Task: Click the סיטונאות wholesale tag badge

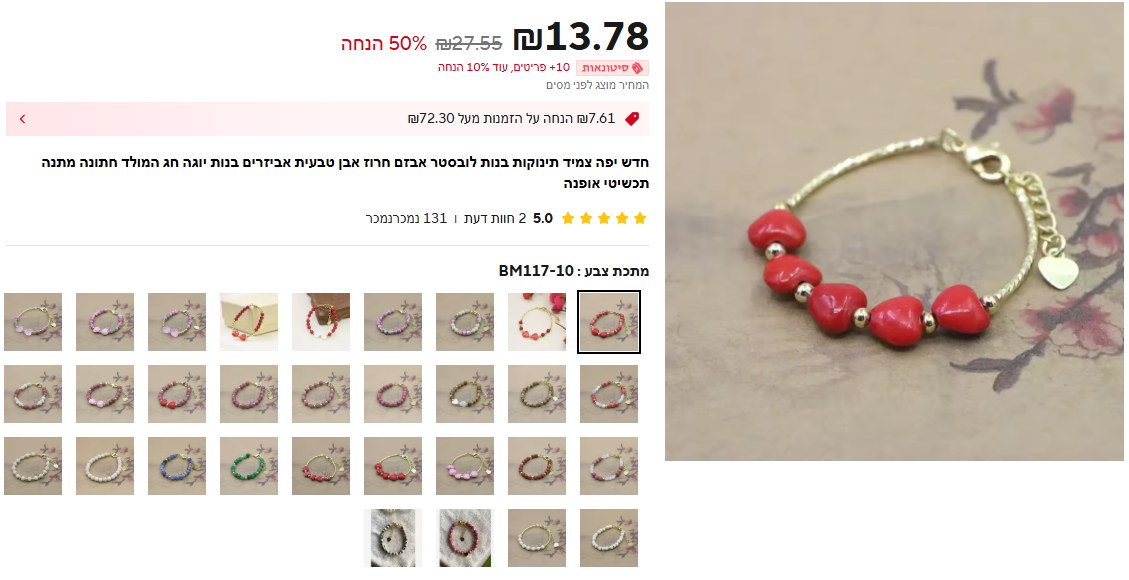Action: 612,68
